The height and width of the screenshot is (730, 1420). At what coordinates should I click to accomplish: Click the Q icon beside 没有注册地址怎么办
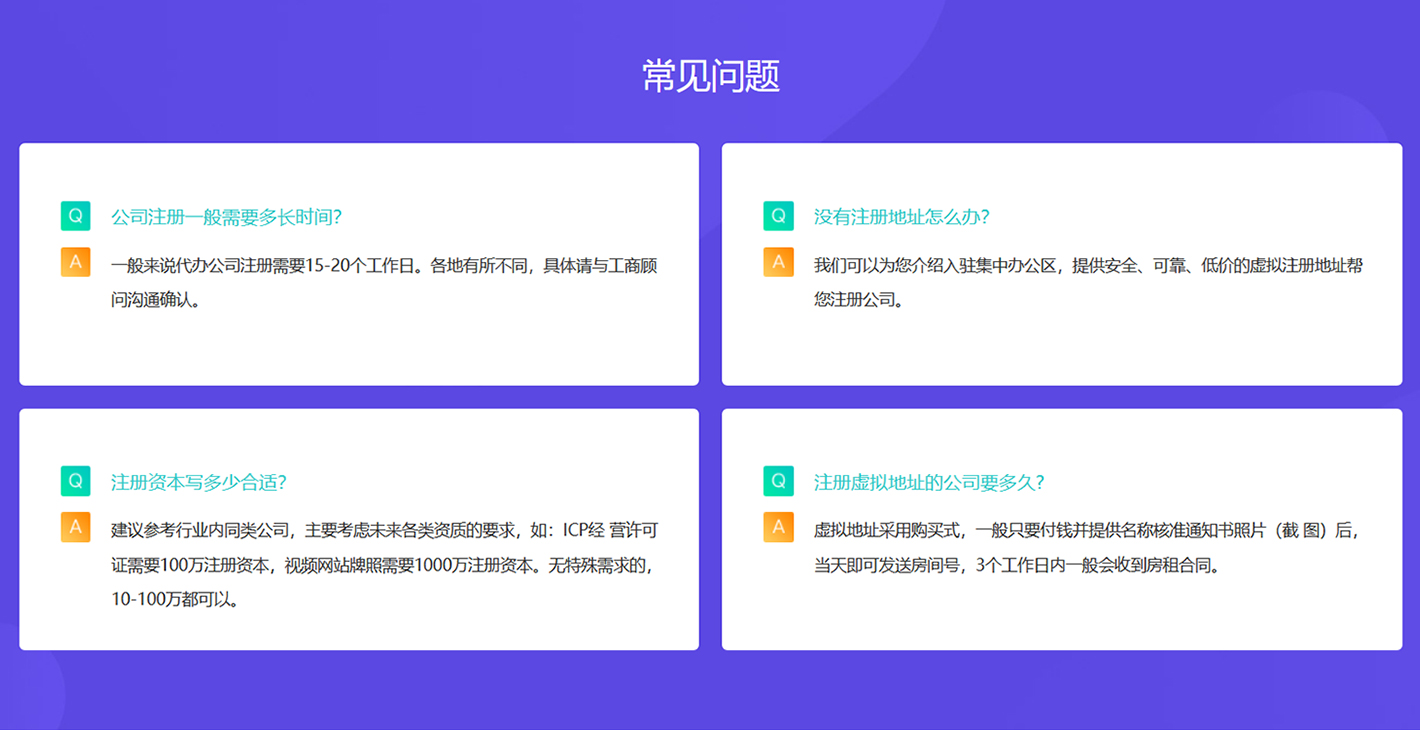pos(778,216)
